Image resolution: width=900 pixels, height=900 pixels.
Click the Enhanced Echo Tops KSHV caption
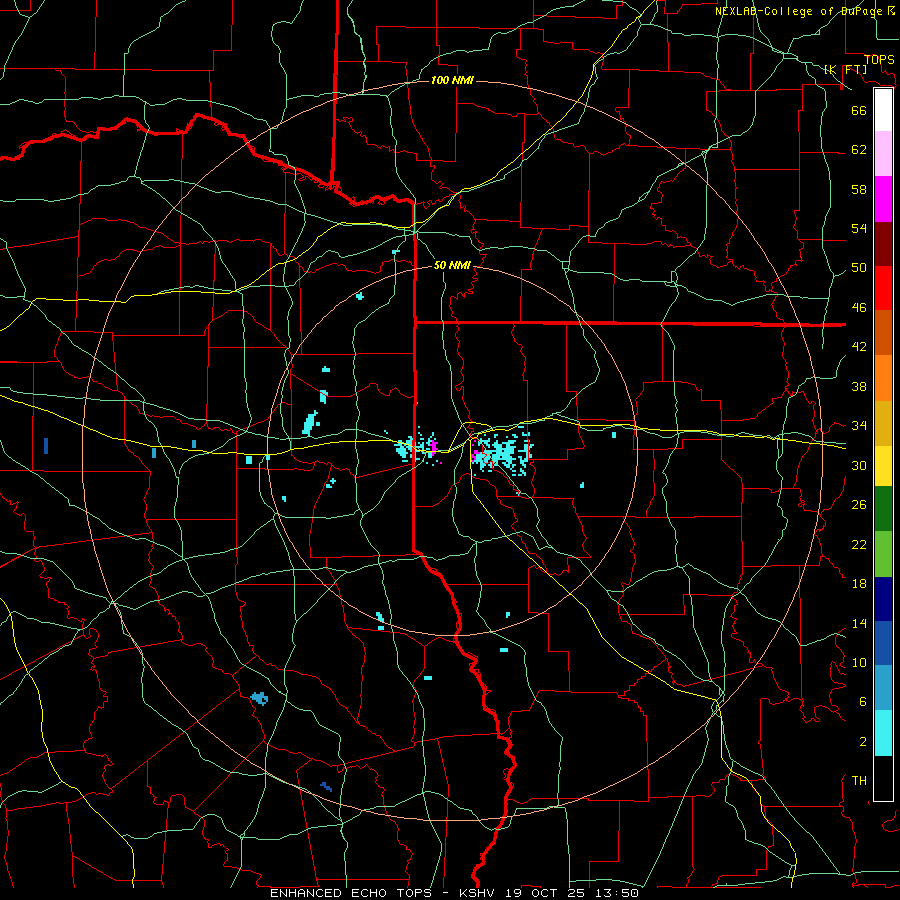(454, 893)
